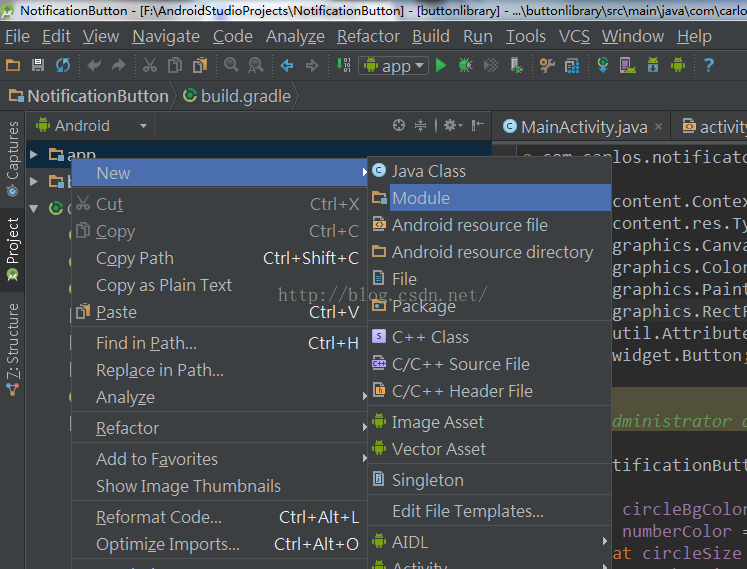Click the Paste clipboard toolbar icon
The height and width of the screenshot is (569, 747).
(x=200, y=65)
